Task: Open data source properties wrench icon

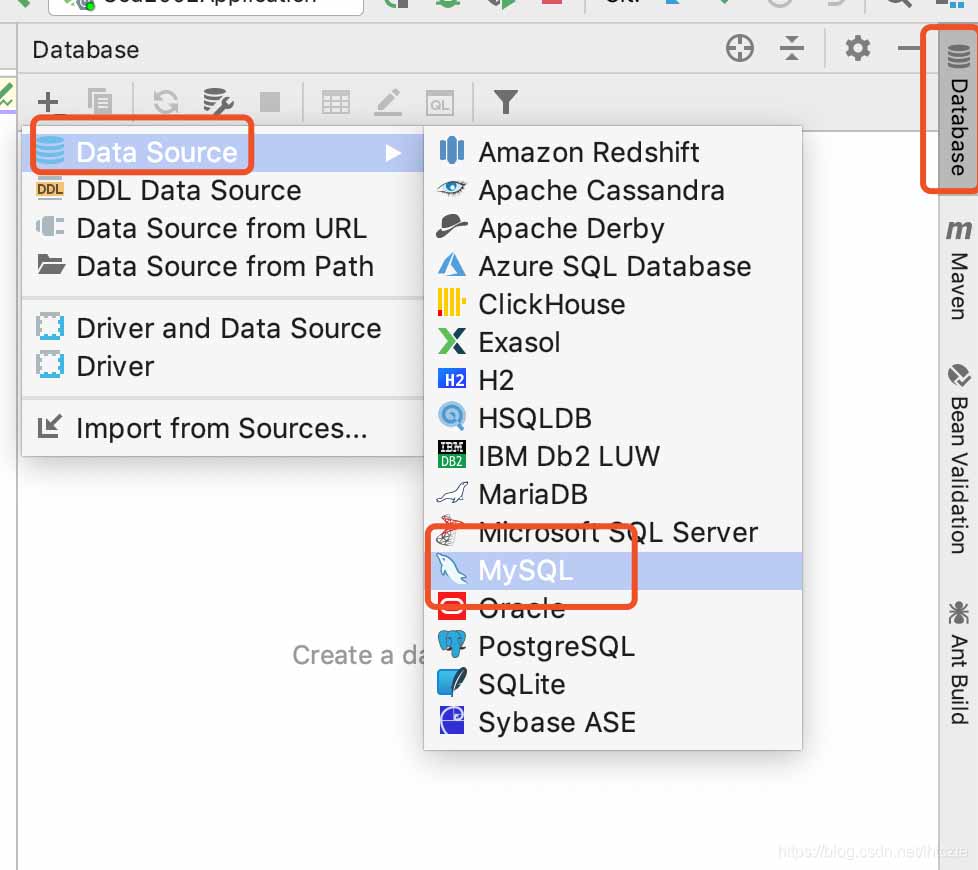Action: [218, 102]
